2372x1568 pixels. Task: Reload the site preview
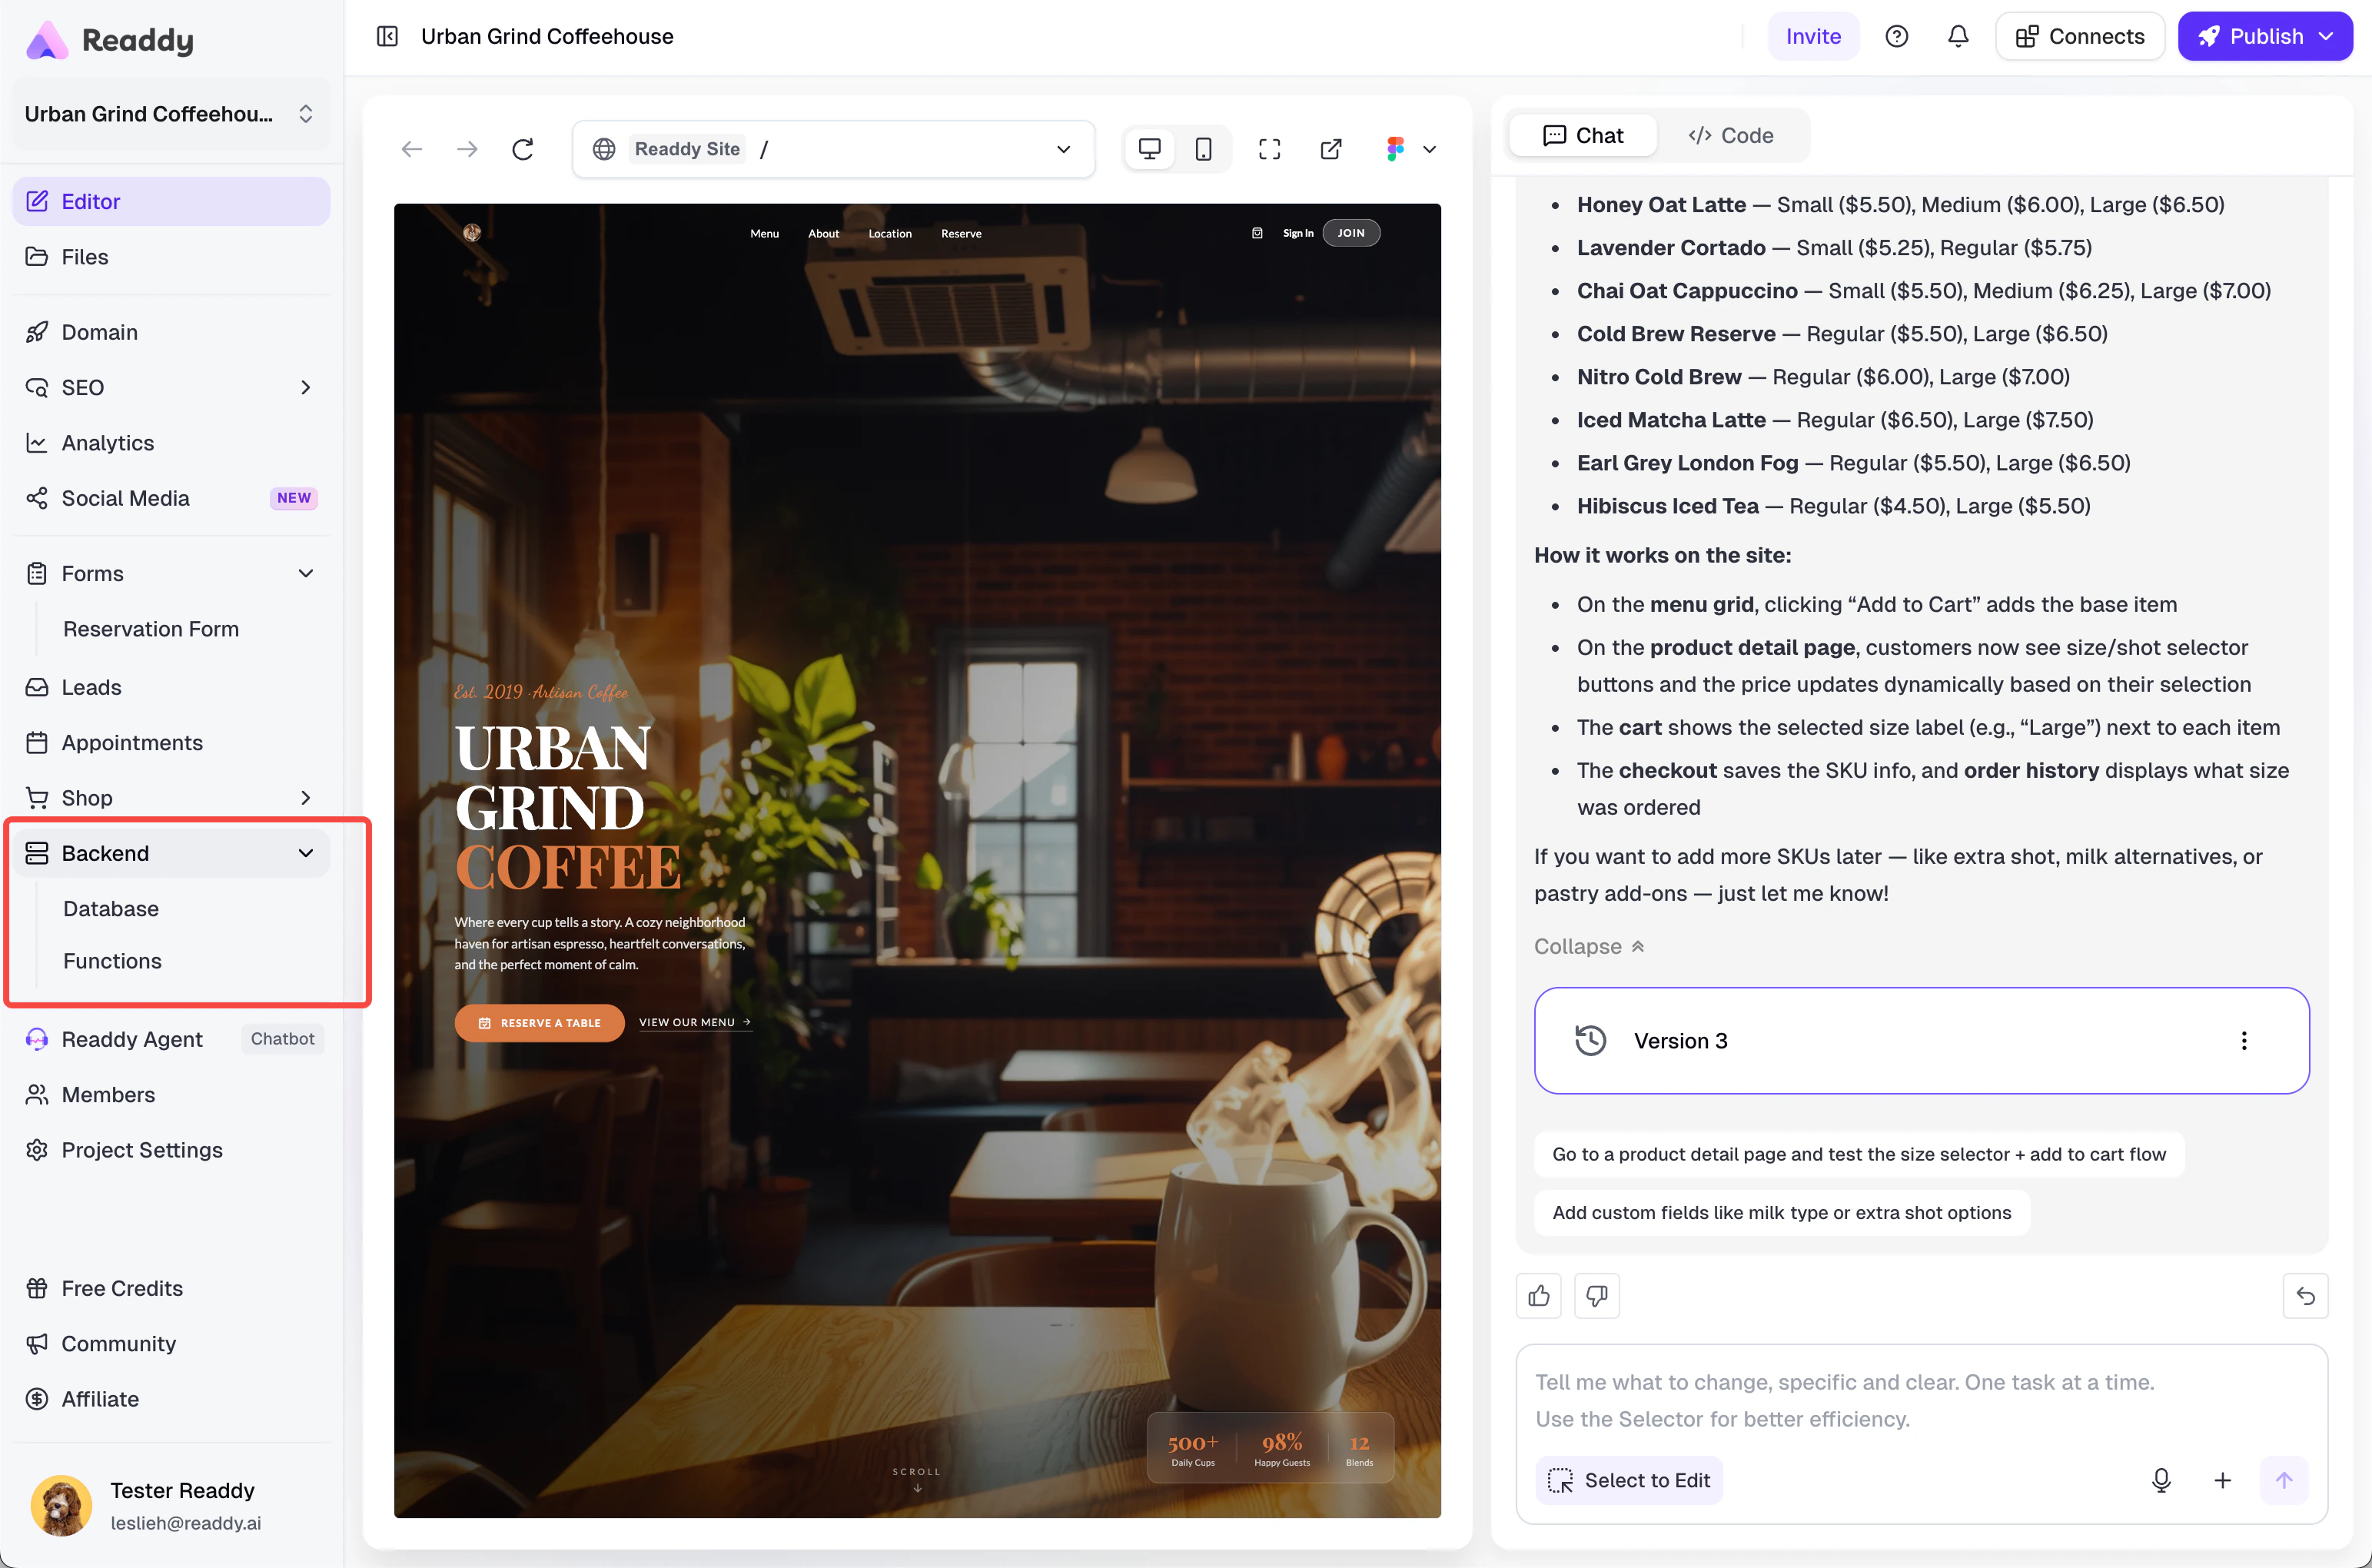(523, 149)
